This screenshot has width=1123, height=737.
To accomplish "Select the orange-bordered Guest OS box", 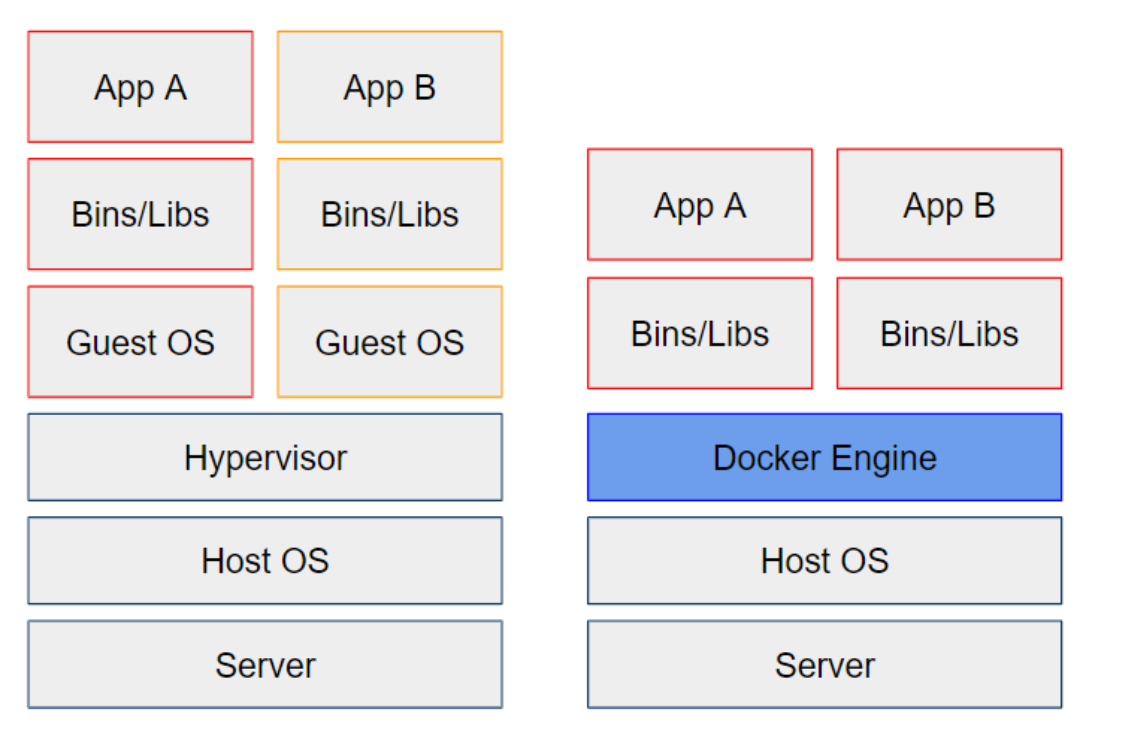I will [390, 342].
